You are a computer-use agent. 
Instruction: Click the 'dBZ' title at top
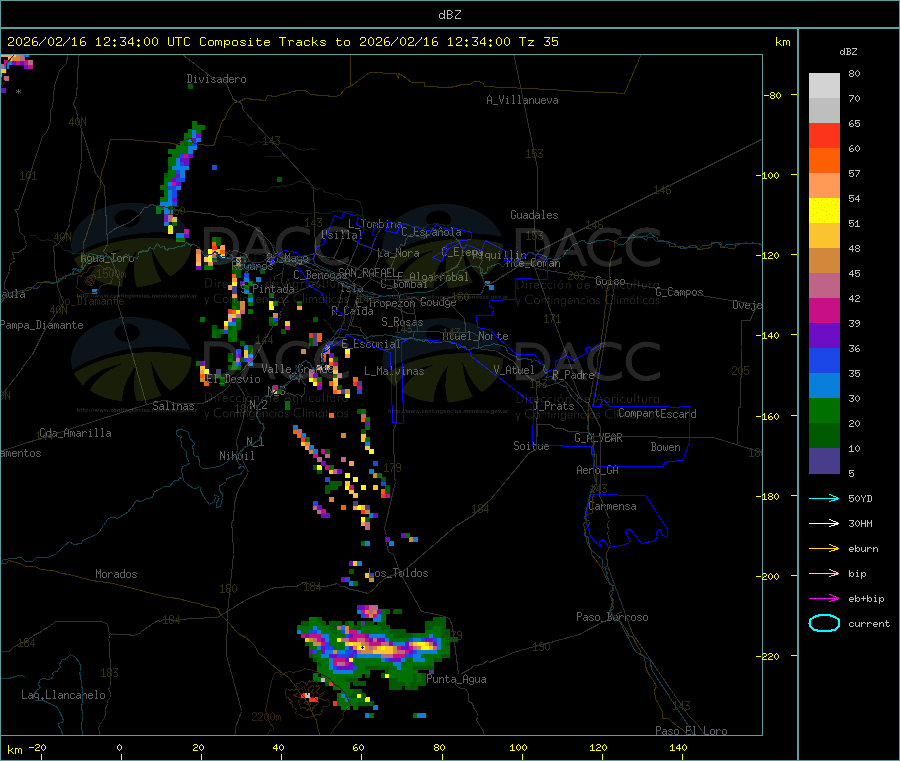pyautogui.click(x=449, y=15)
